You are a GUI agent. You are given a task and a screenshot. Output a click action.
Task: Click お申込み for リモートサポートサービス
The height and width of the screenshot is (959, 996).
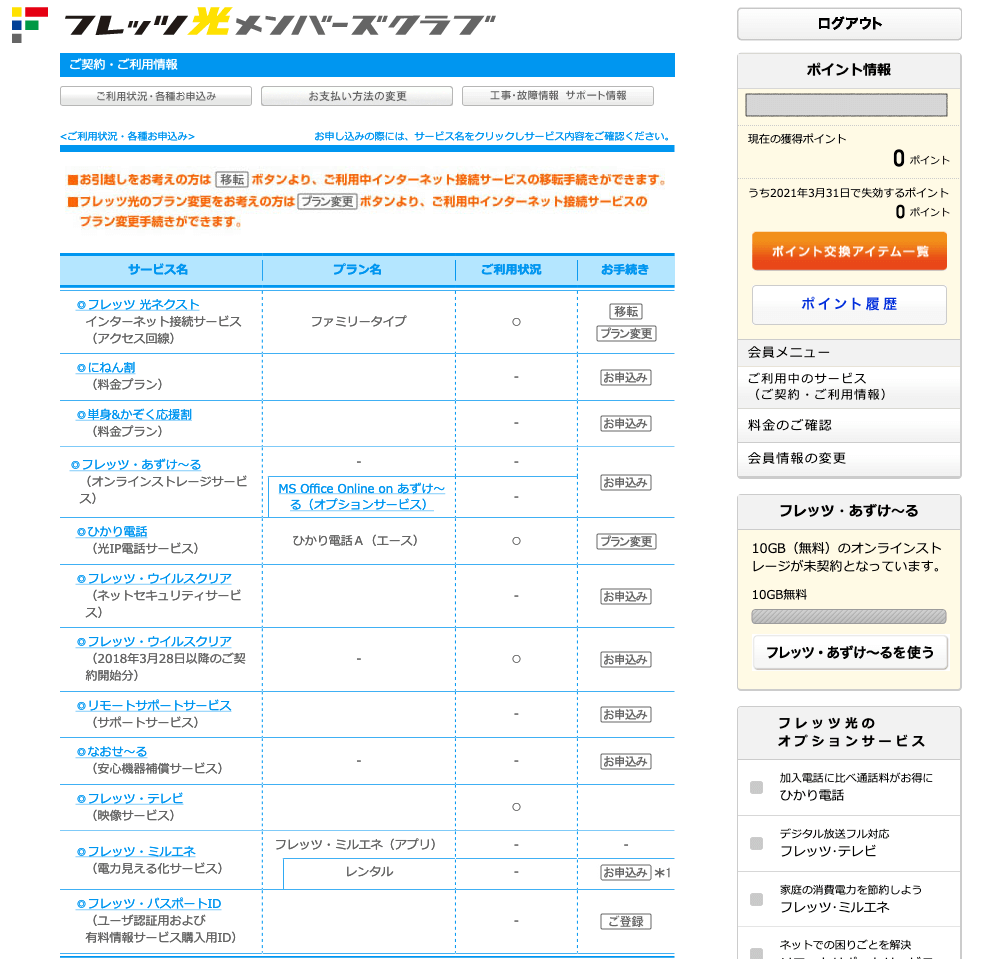coord(626,714)
